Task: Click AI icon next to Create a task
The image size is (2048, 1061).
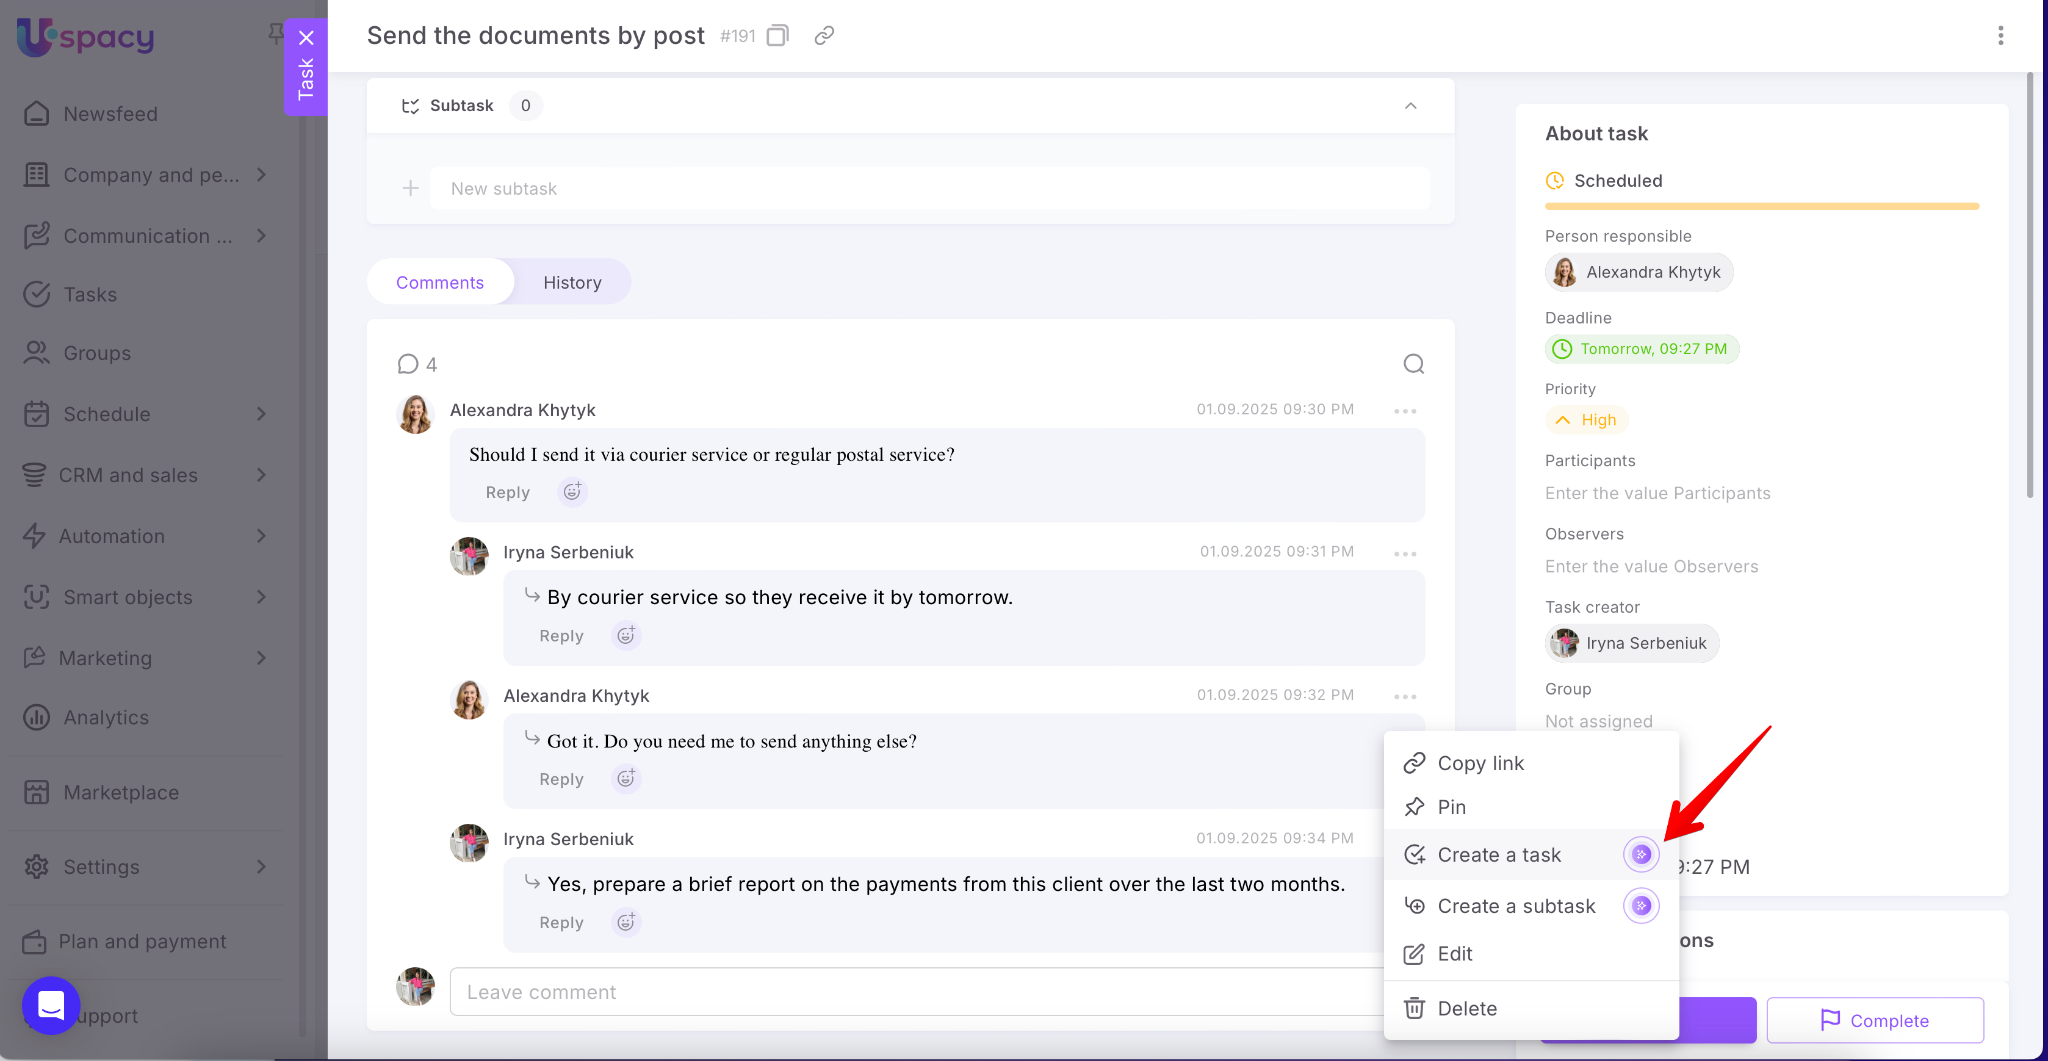Action: click(x=1641, y=855)
